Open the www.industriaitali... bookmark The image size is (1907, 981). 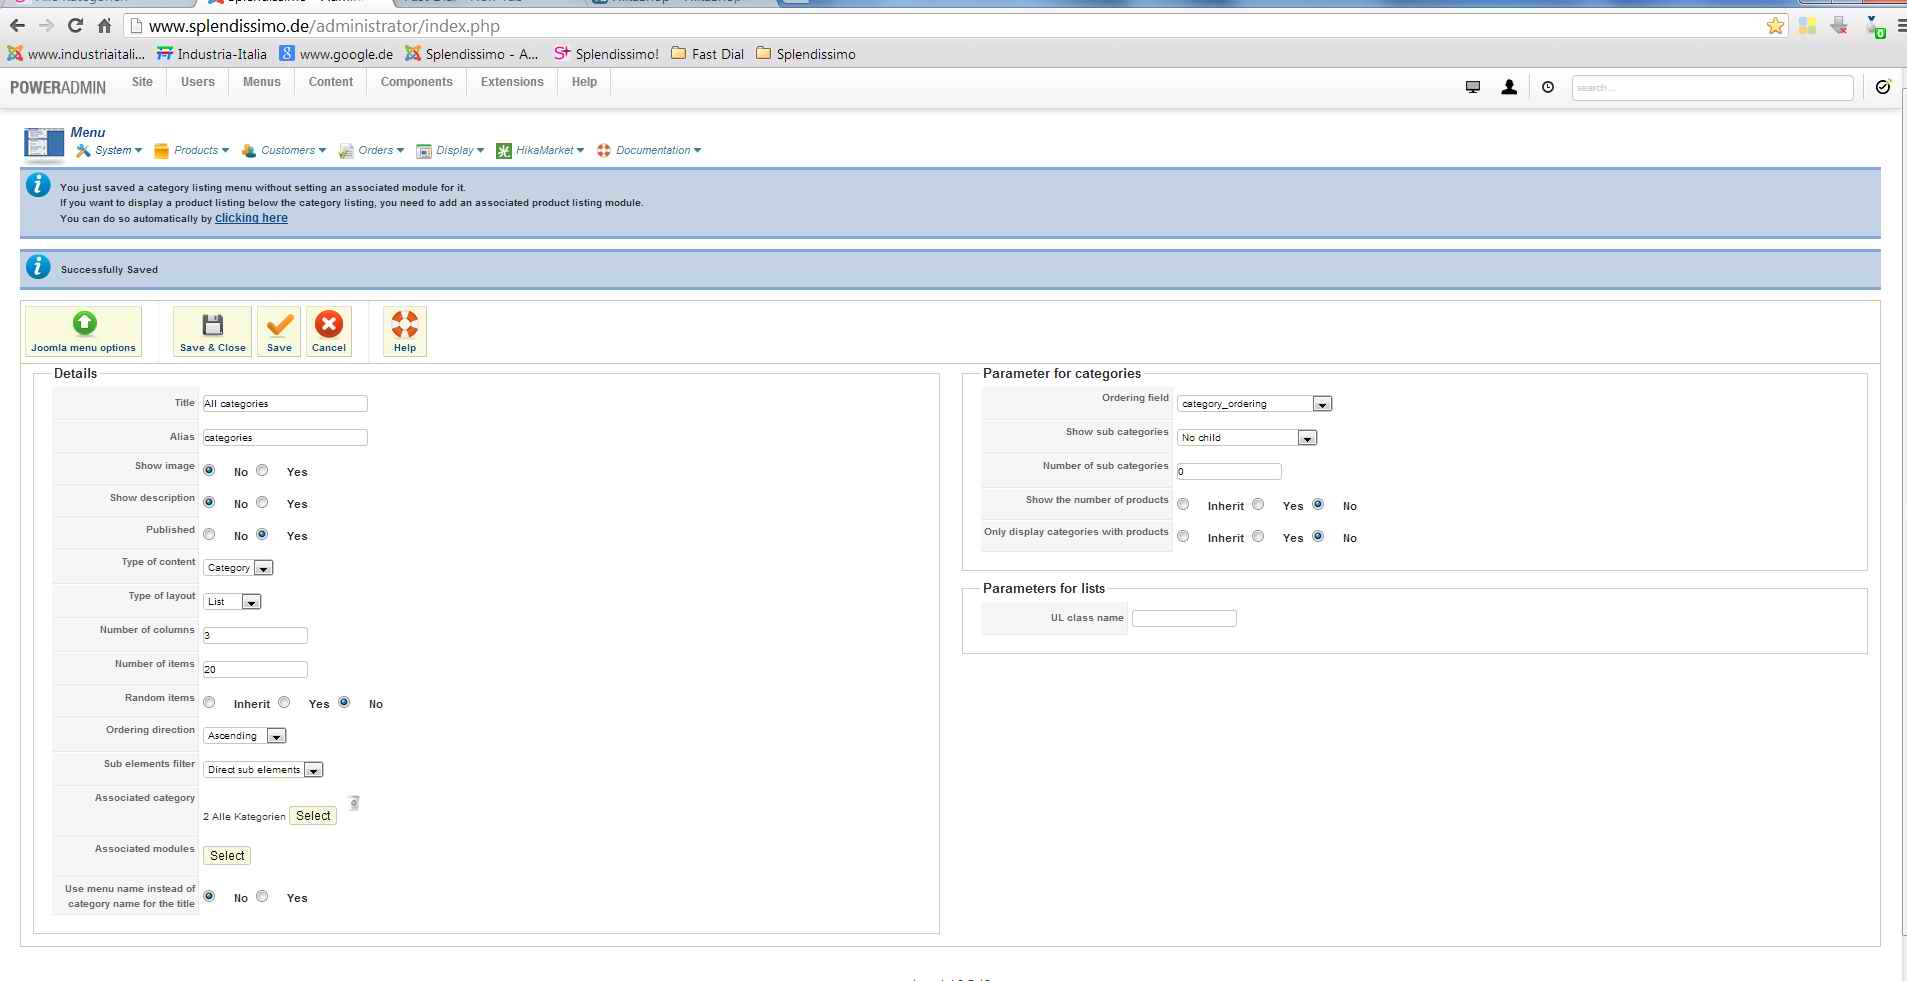(76, 54)
